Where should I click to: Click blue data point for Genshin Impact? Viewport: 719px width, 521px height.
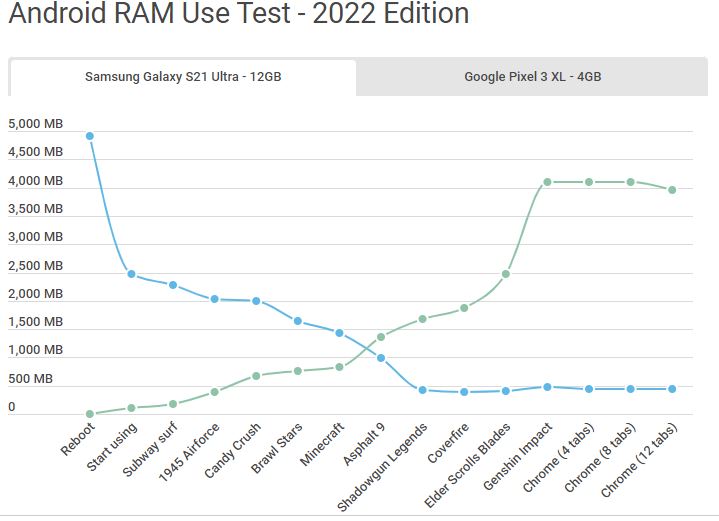click(547, 387)
